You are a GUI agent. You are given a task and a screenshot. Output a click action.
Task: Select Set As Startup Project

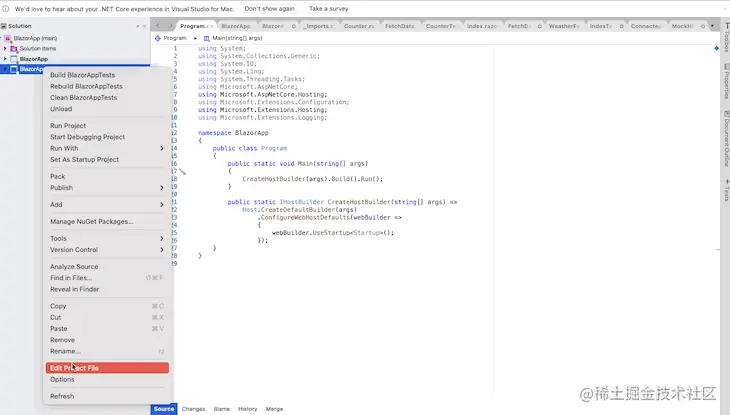click(107, 159)
